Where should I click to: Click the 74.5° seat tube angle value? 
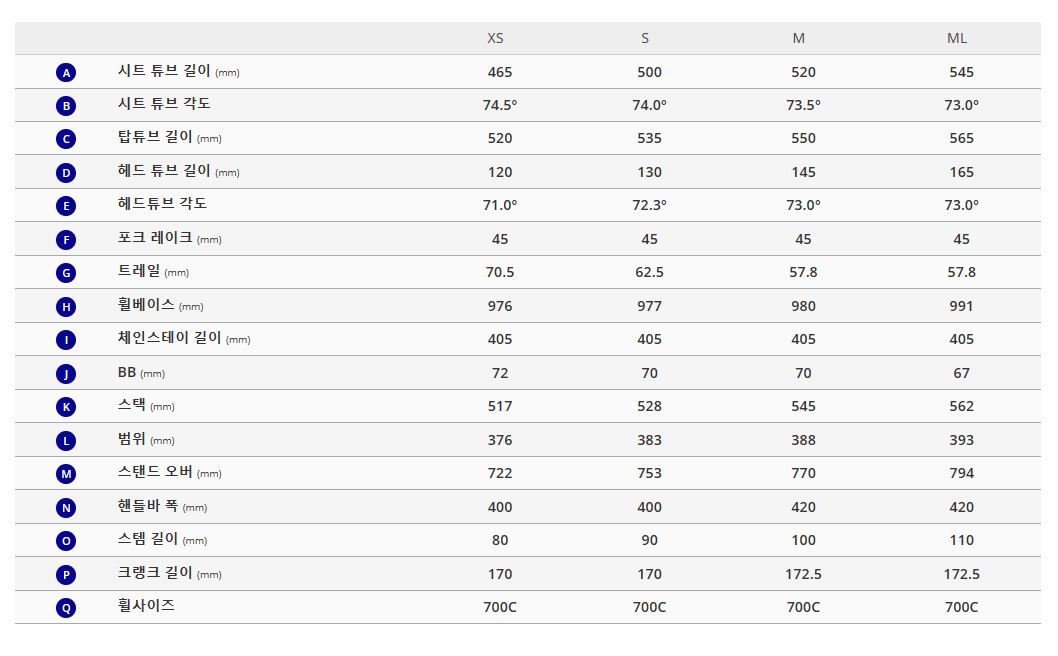tap(500, 105)
